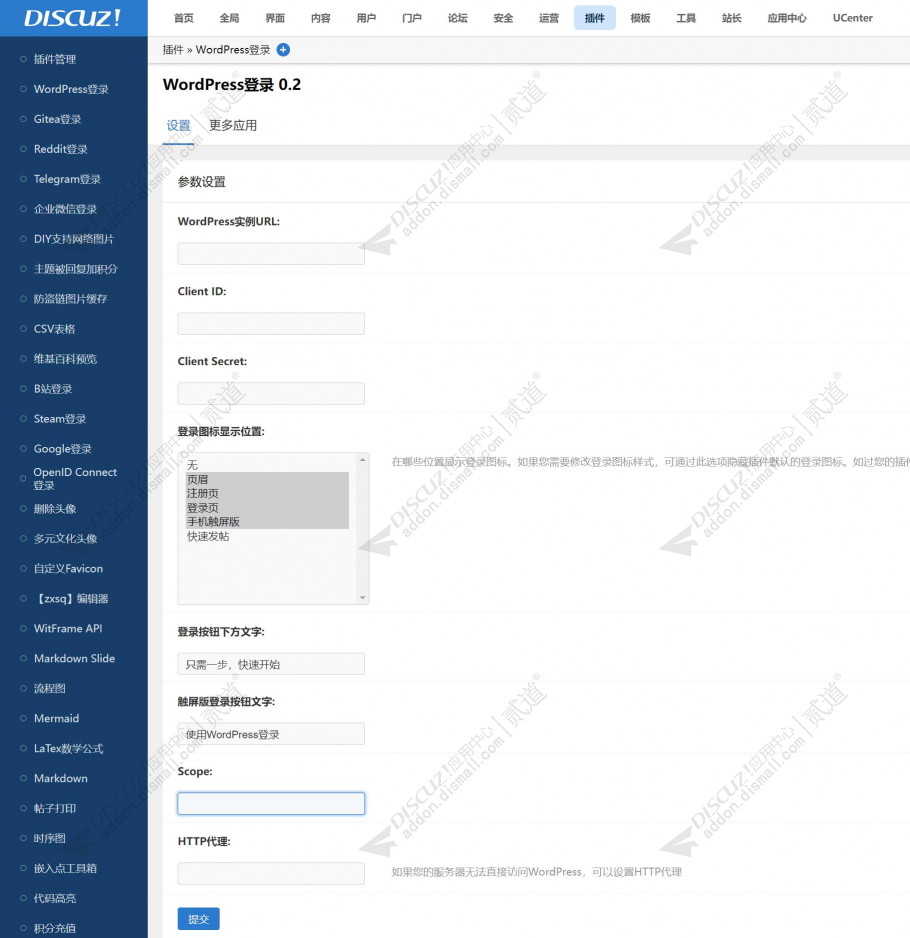Open 【zxsq】编辑器 sidebar entry
Viewport: 910px width, 938px height.
(x=71, y=598)
